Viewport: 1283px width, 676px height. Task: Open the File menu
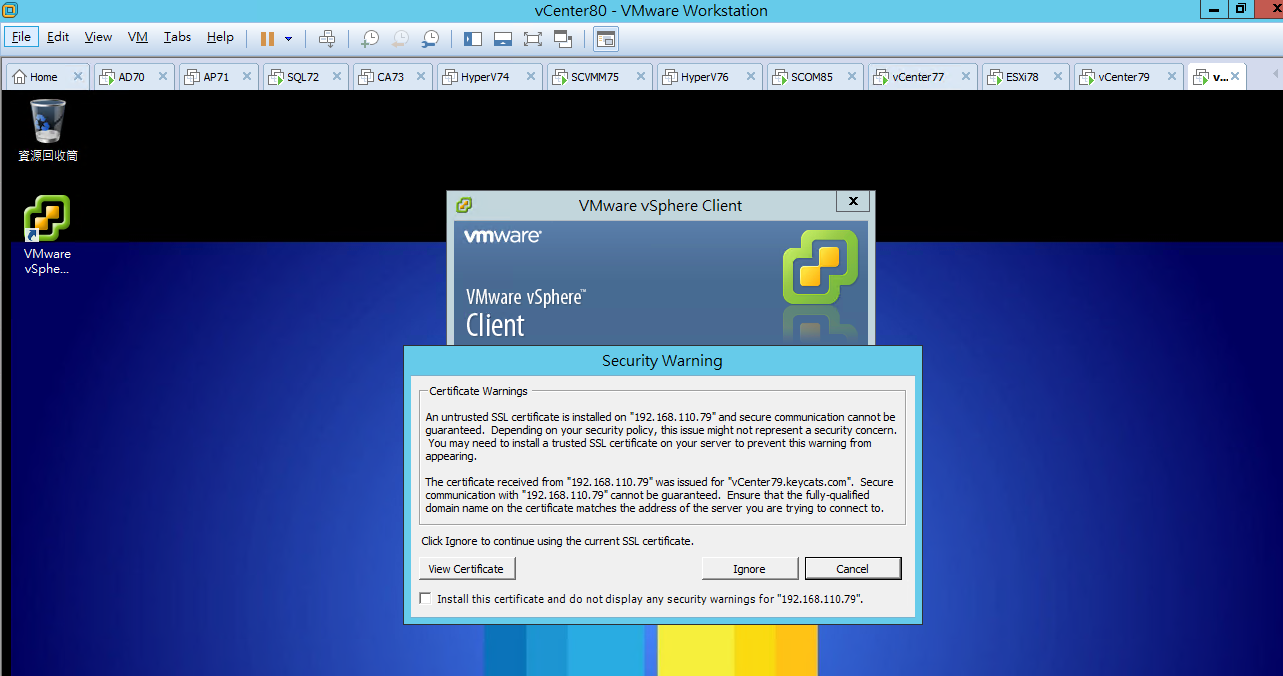point(21,37)
